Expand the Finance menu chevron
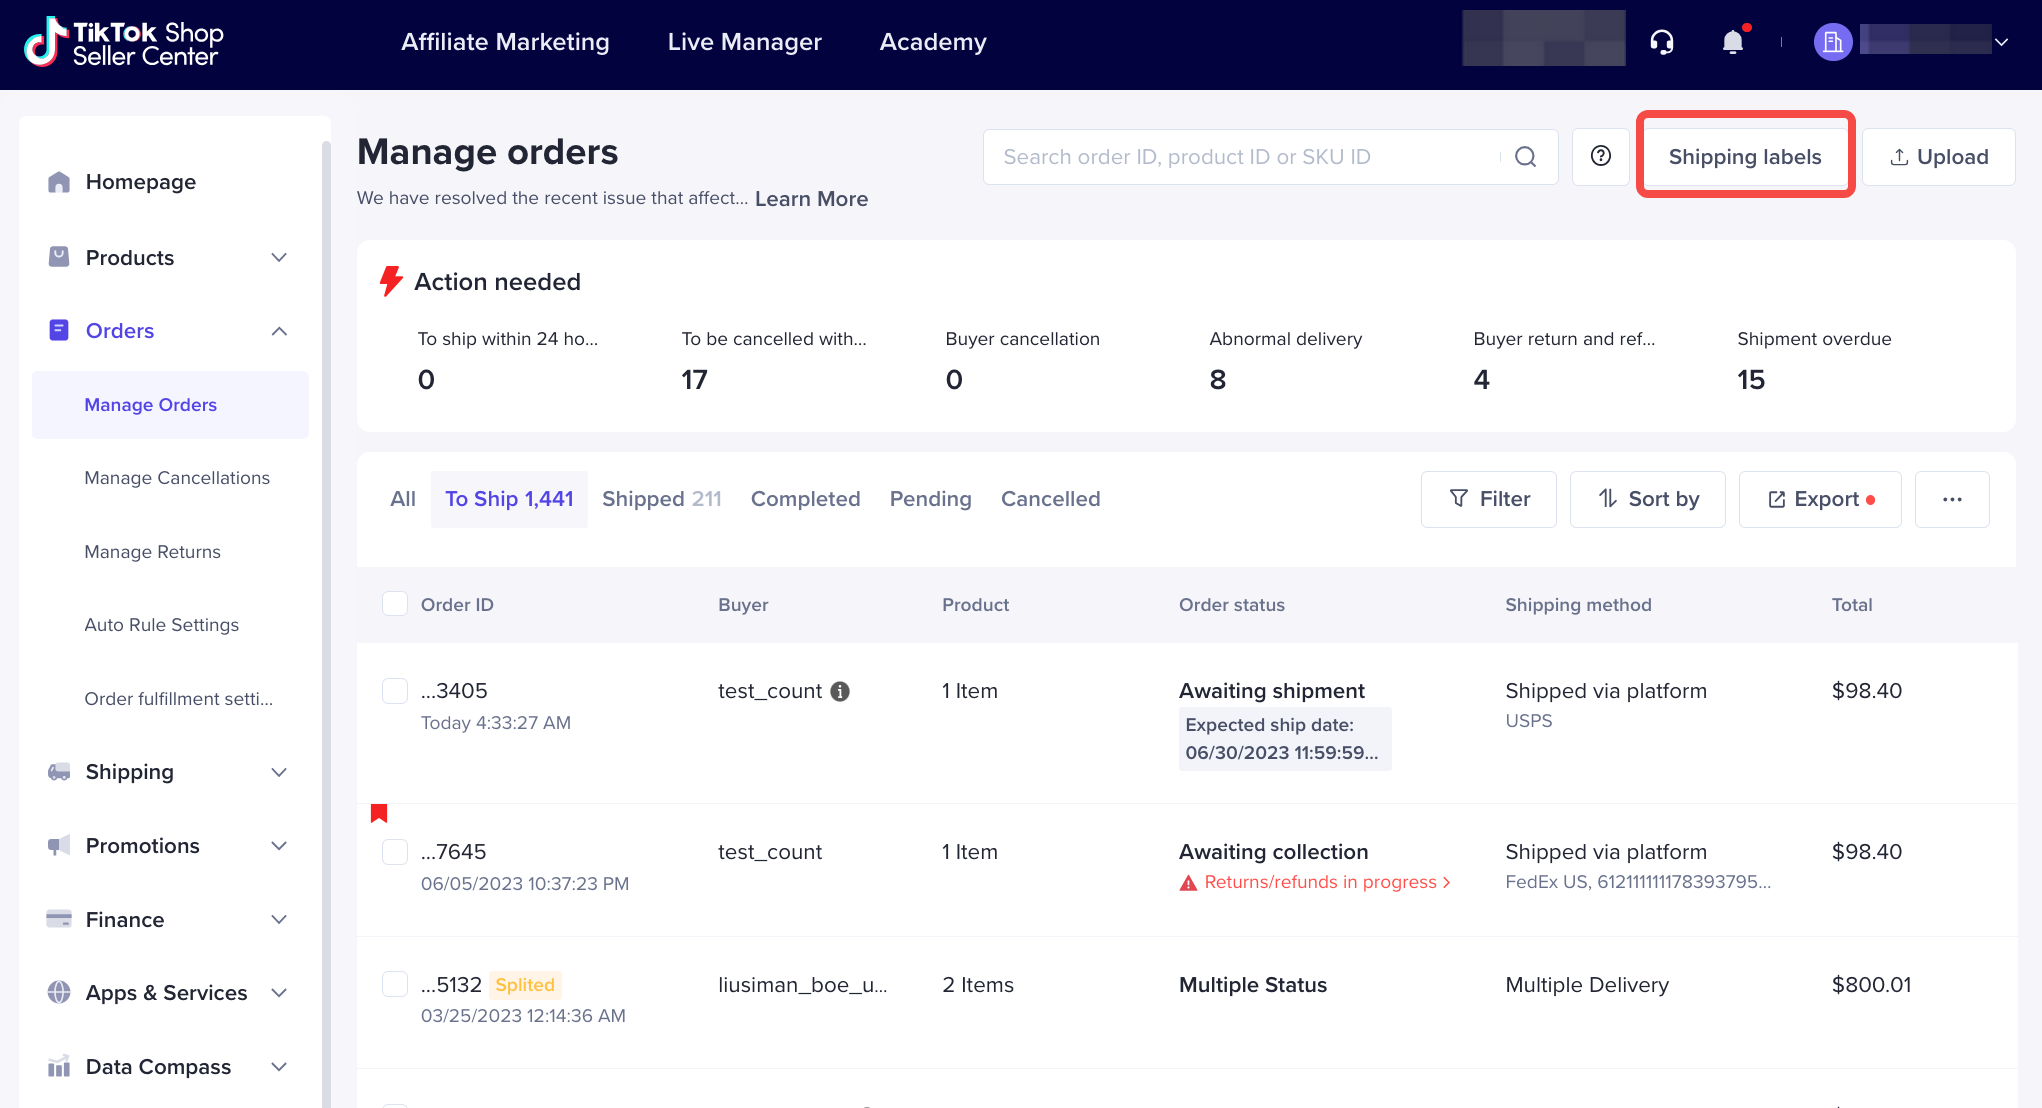 pyautogui.click(x=279, y=919)
